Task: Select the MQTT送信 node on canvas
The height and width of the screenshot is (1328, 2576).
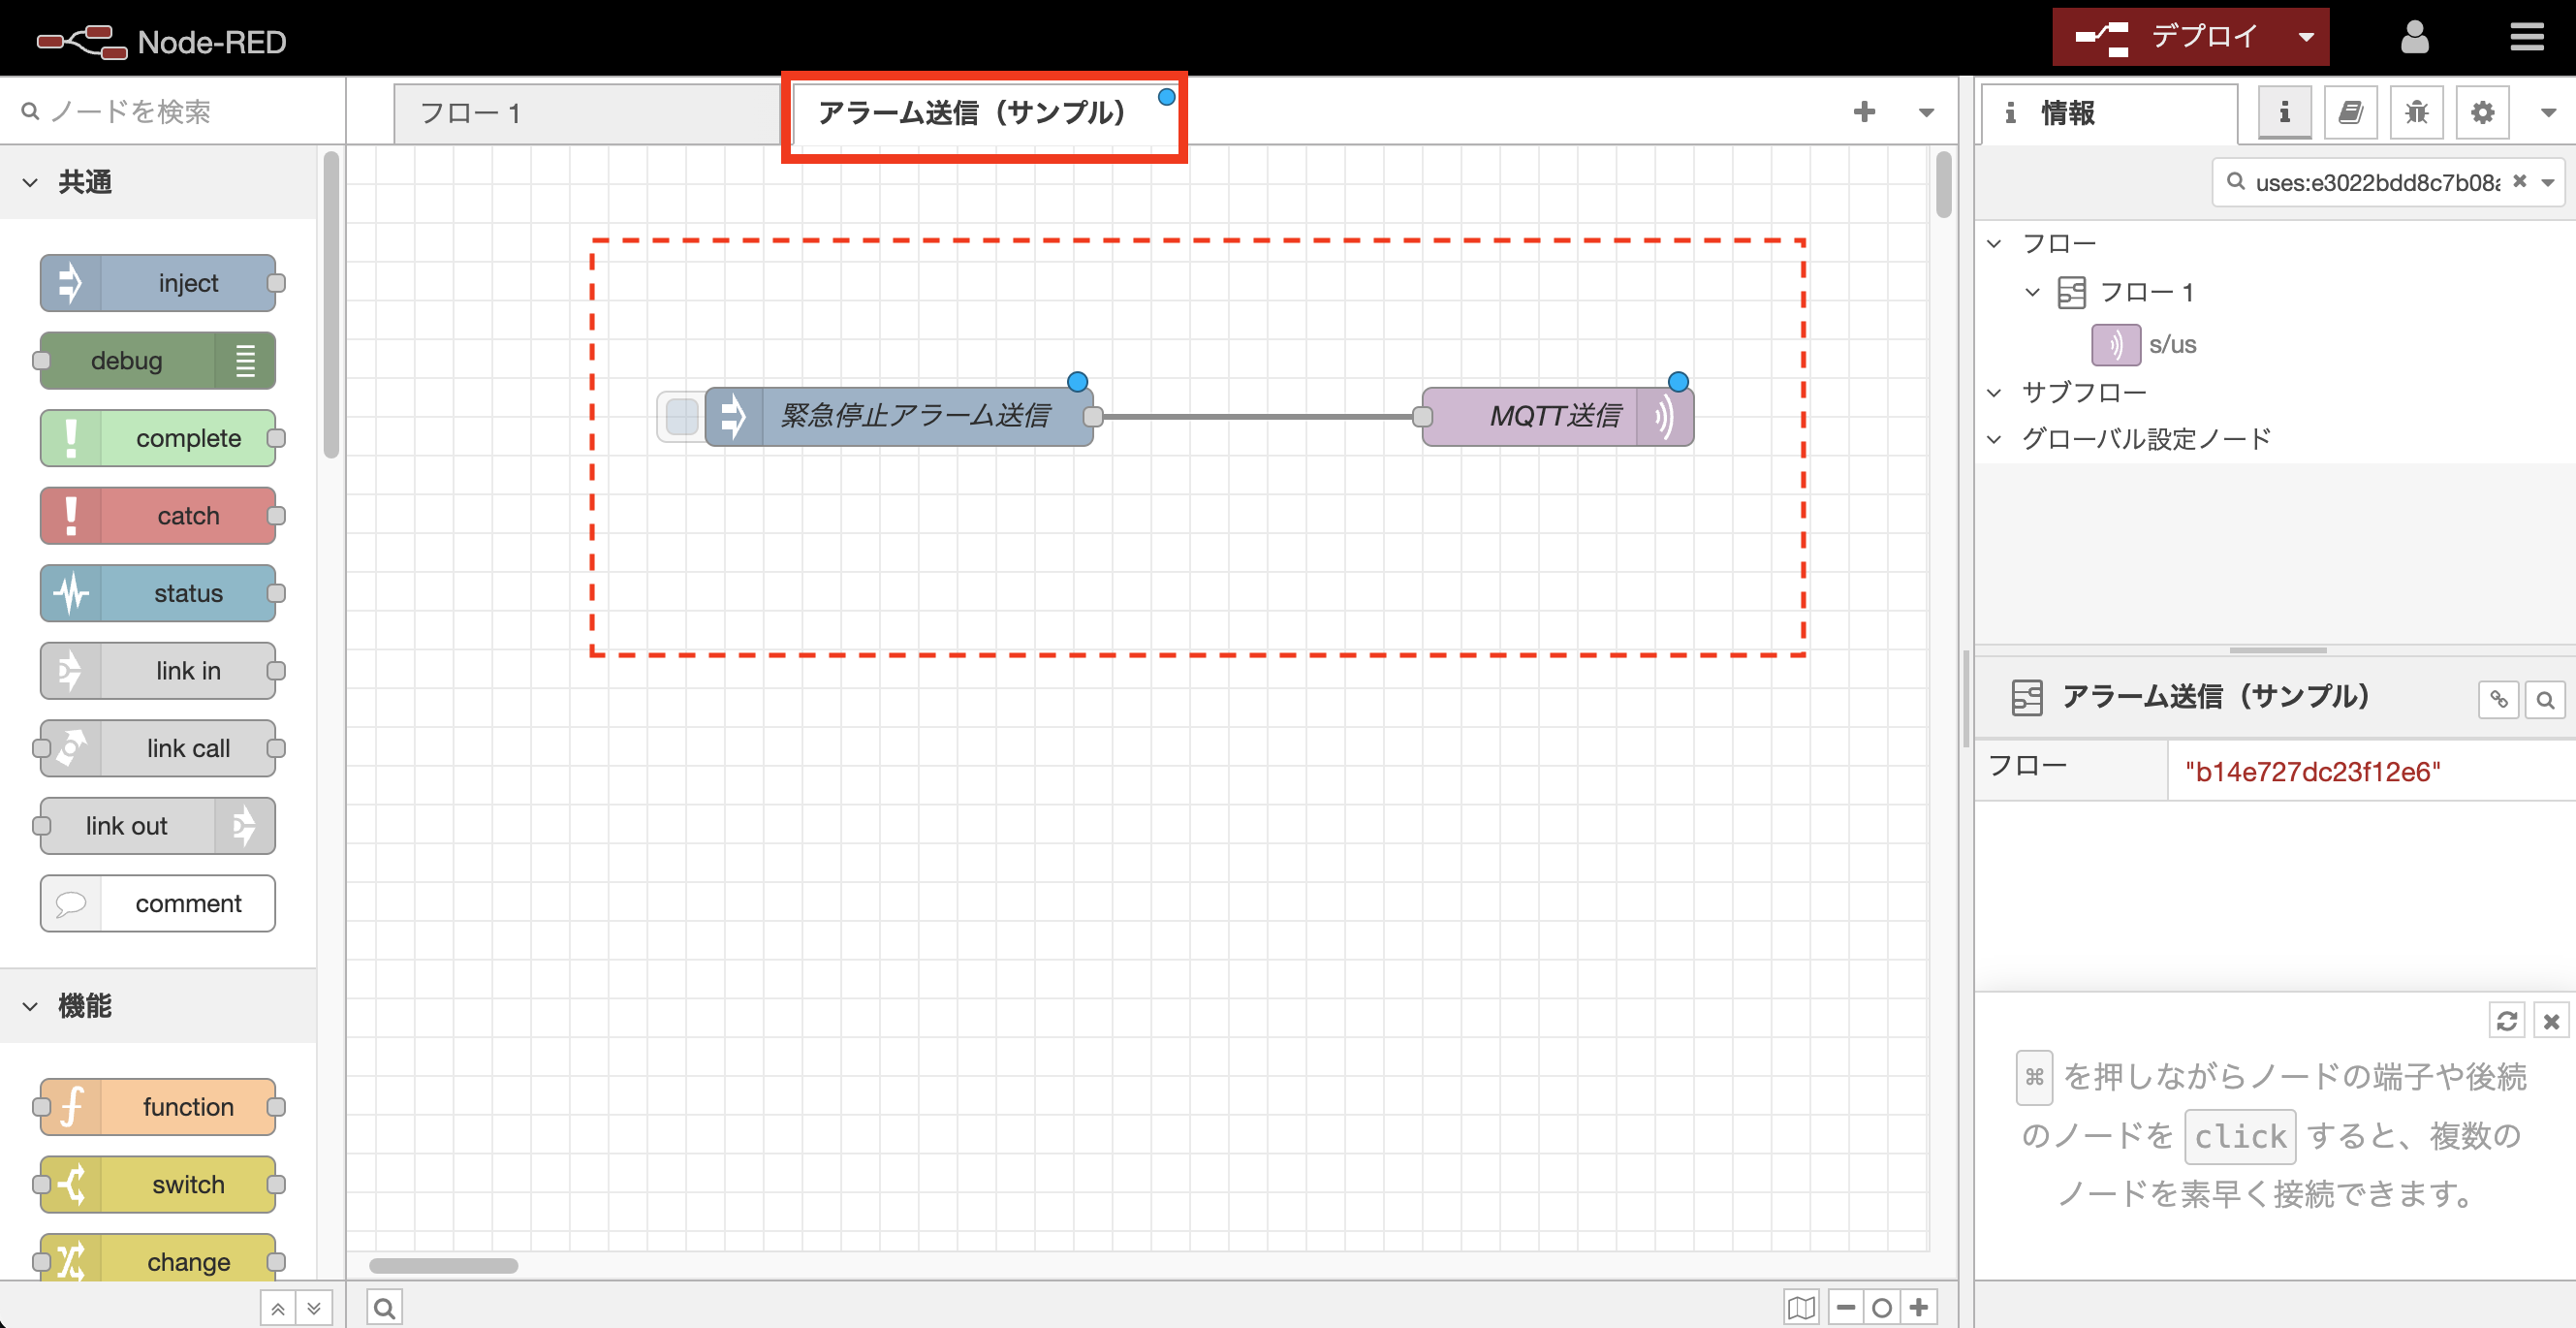Action: tap(1558, 416)
